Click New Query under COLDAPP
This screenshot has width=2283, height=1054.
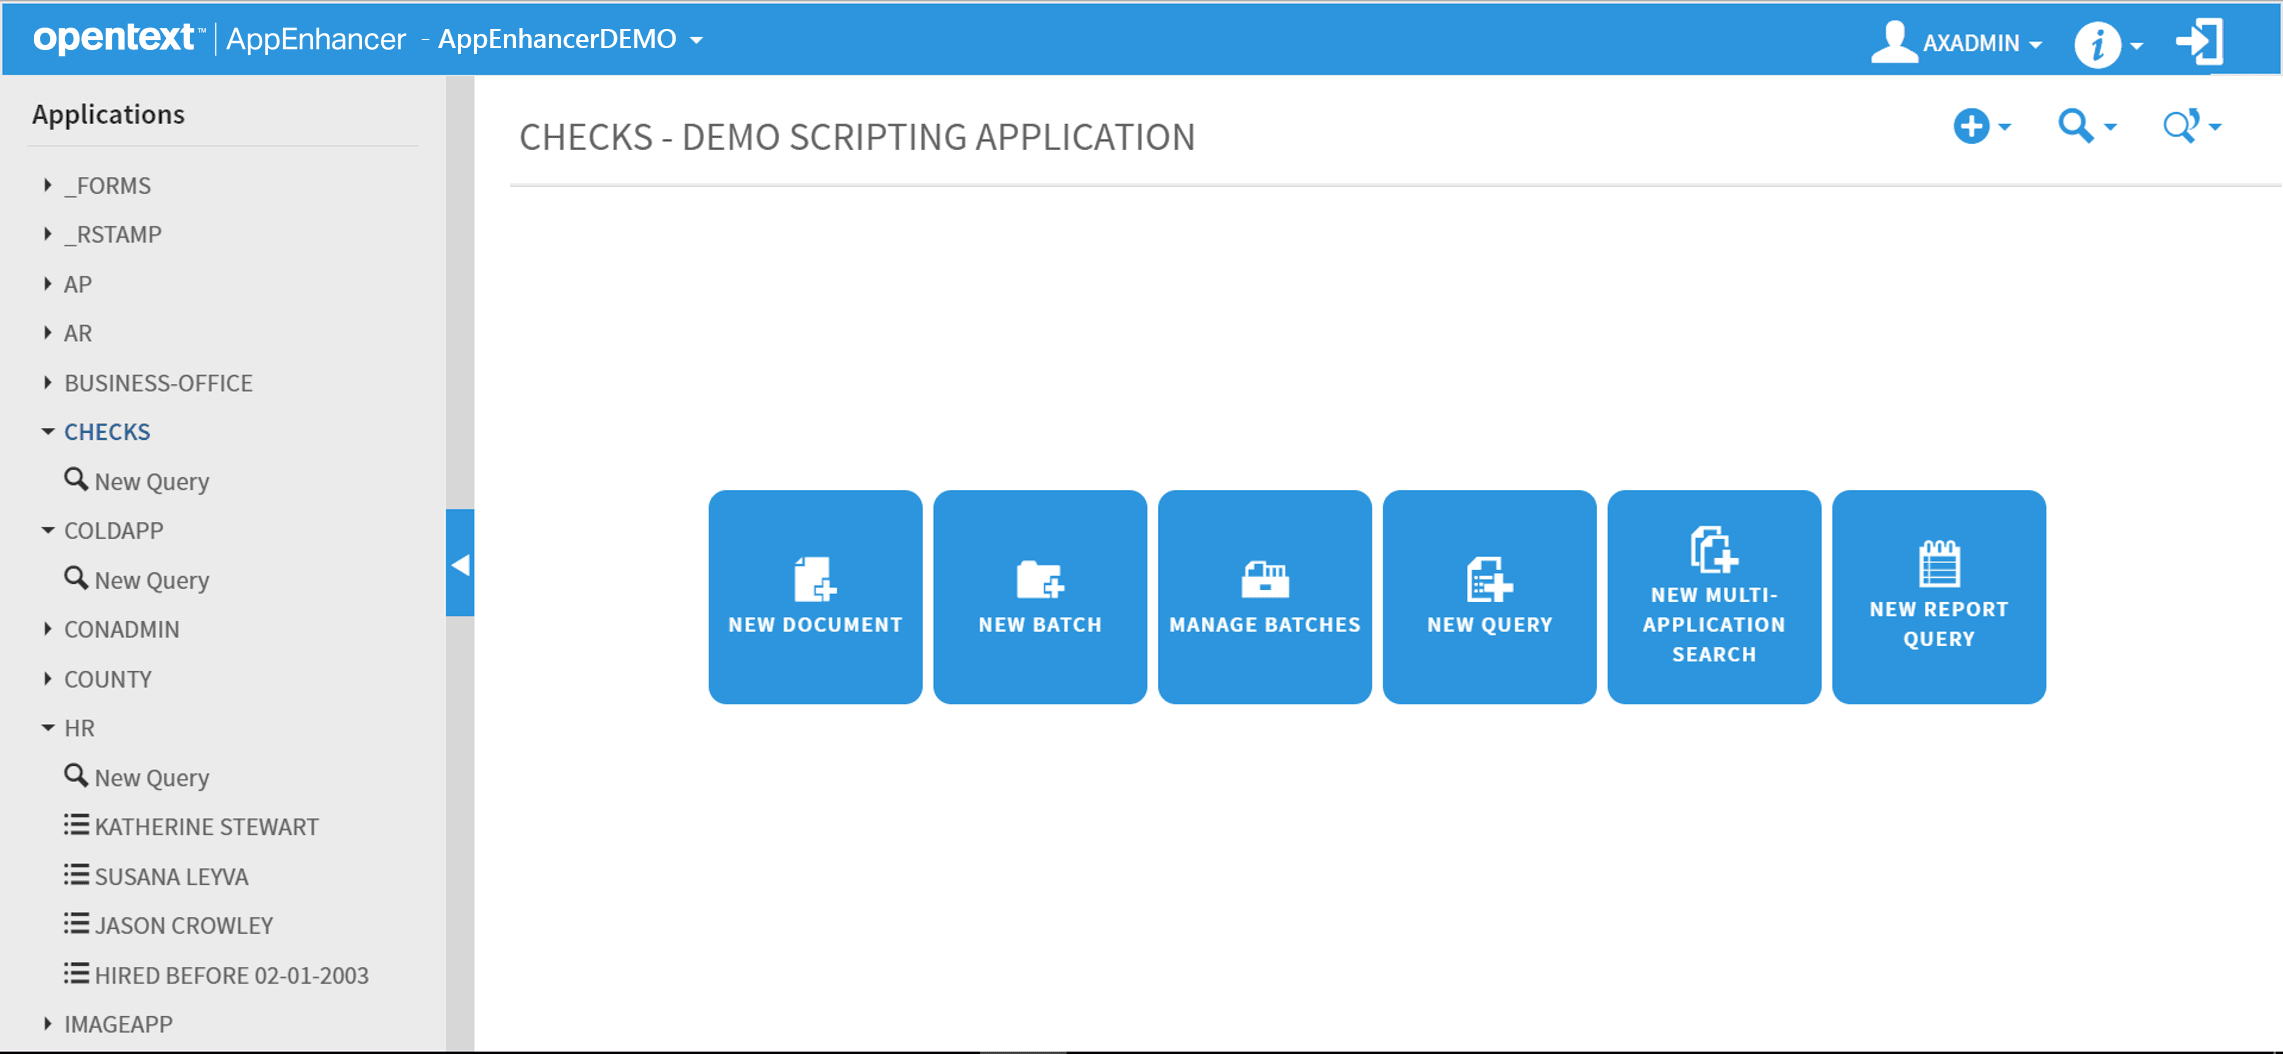151,579
